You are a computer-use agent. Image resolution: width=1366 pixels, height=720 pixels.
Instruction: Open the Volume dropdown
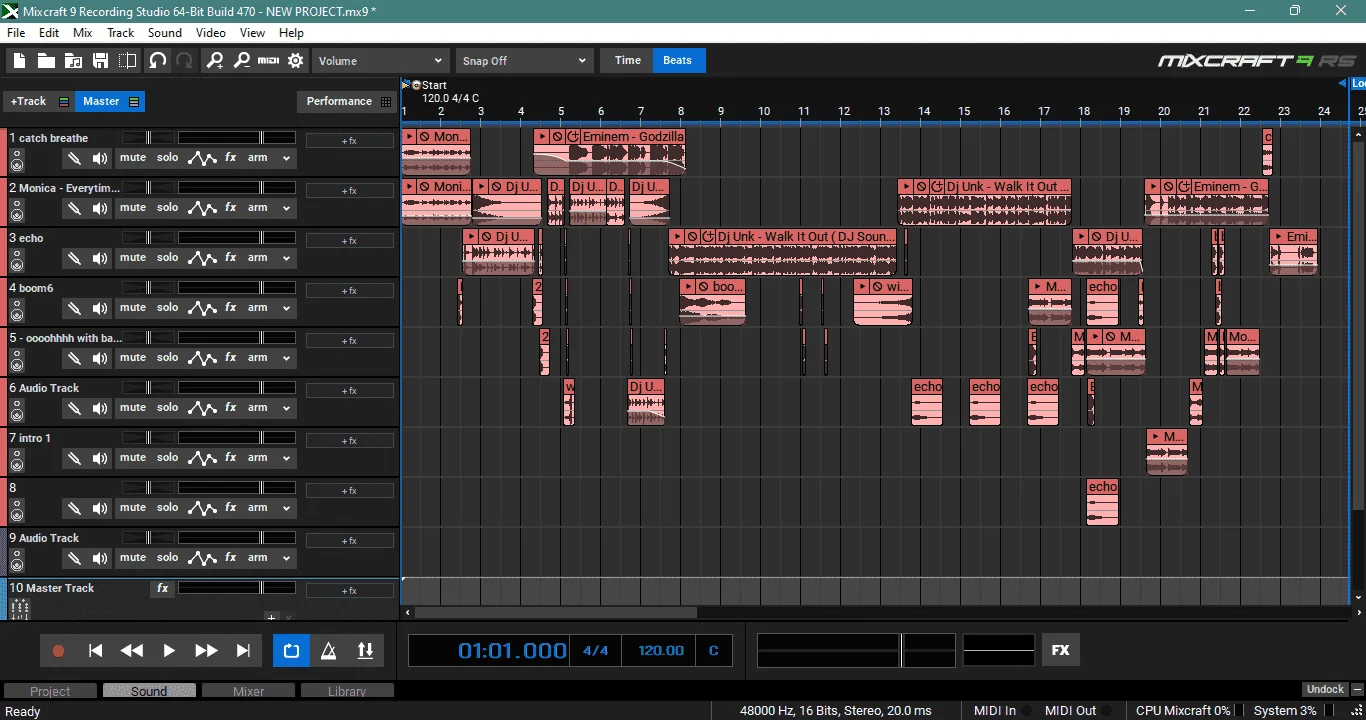click(380, 61)
